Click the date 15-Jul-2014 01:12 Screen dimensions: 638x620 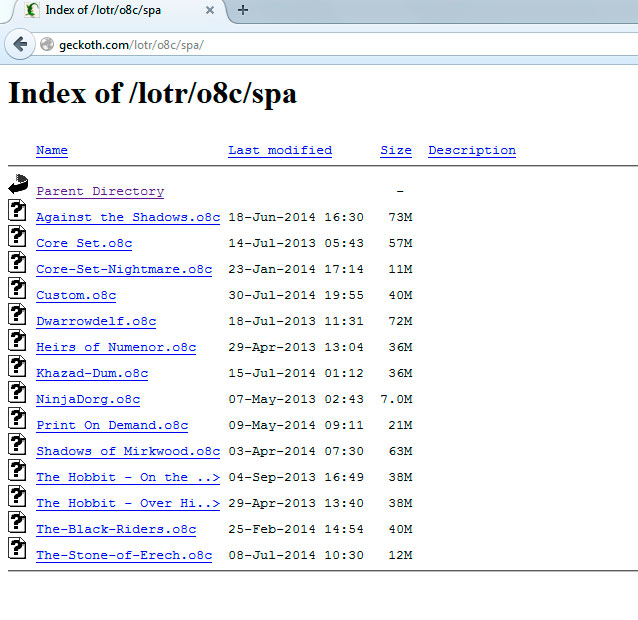click(296, 373)
